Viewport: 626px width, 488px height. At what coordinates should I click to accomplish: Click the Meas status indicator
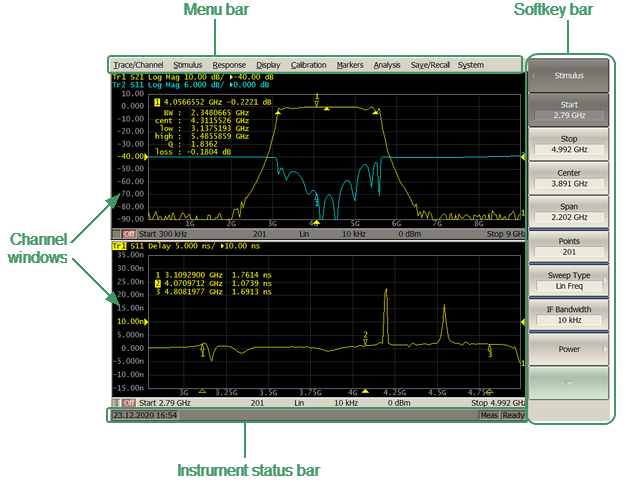[x=489, y=415]
